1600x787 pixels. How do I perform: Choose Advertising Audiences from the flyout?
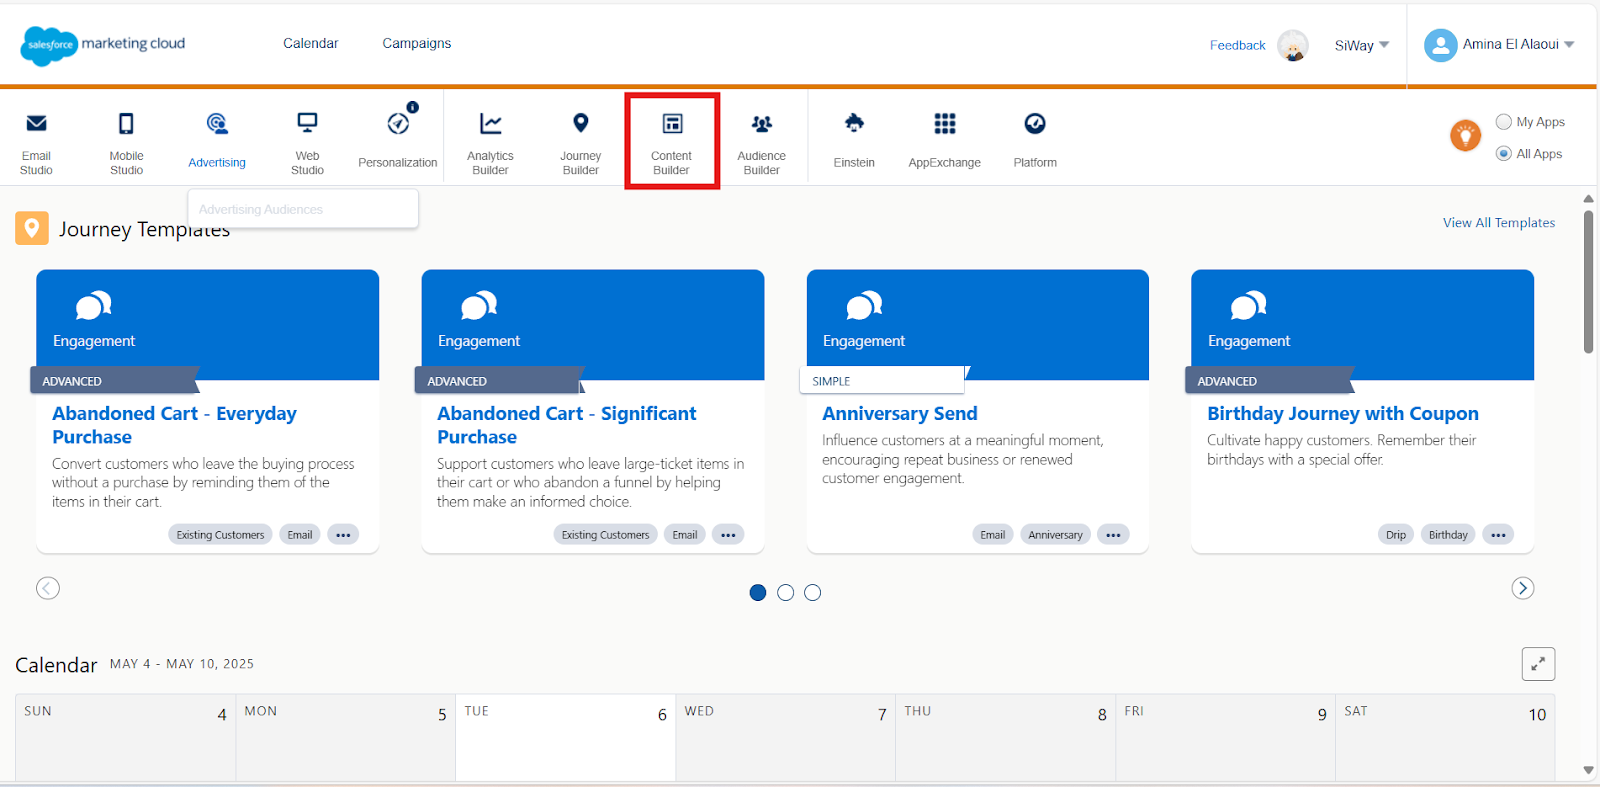pos(303,209)
